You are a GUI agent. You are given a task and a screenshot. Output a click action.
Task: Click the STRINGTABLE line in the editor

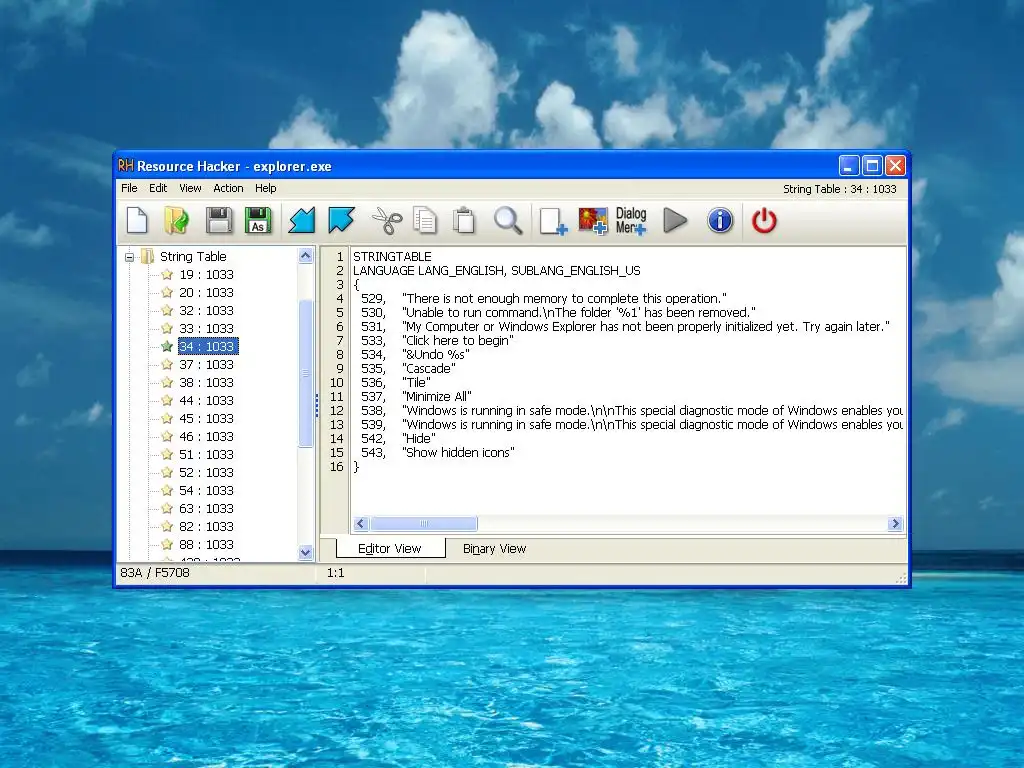[392, 257]
